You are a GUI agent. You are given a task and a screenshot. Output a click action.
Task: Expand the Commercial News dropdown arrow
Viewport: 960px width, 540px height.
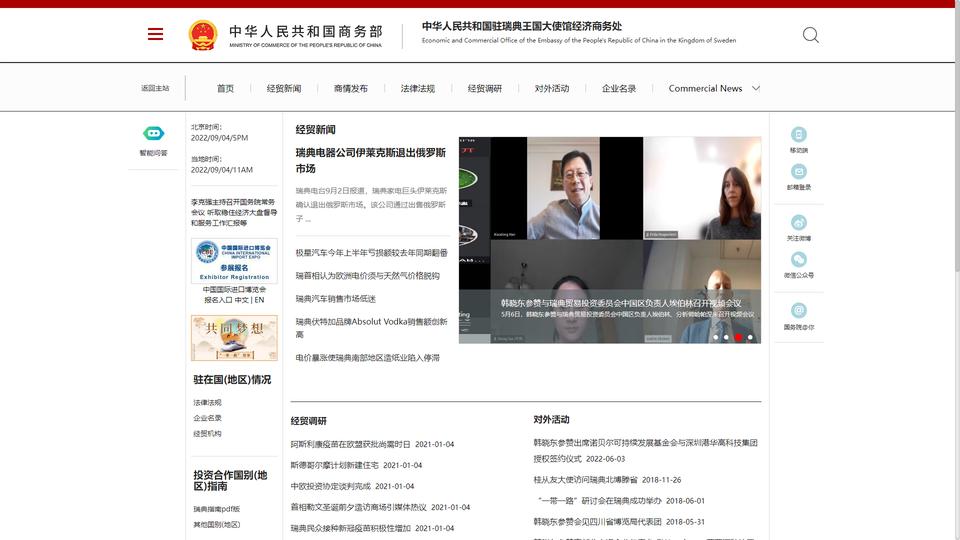tap(756, 88)
